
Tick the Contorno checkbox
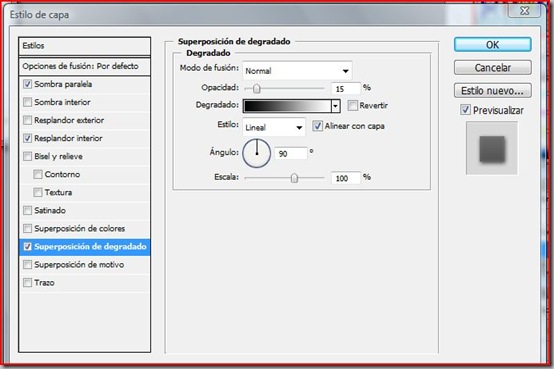[37, 174]
